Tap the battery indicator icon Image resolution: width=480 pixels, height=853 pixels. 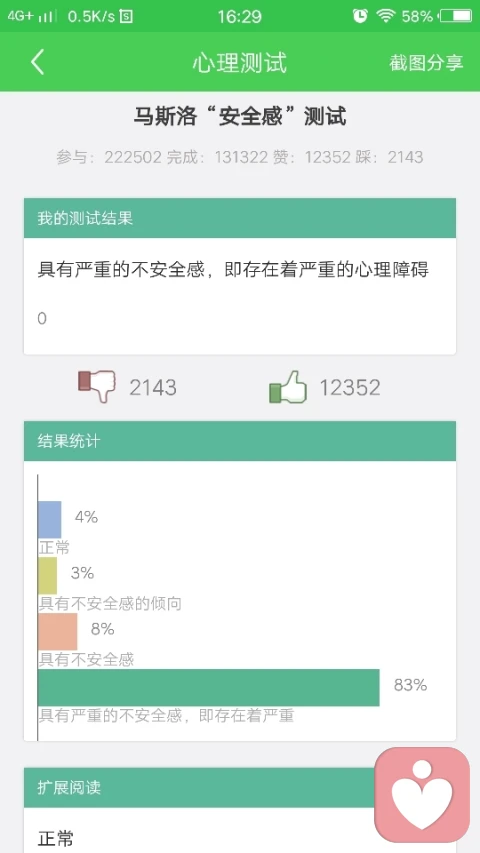pos(456,16)
